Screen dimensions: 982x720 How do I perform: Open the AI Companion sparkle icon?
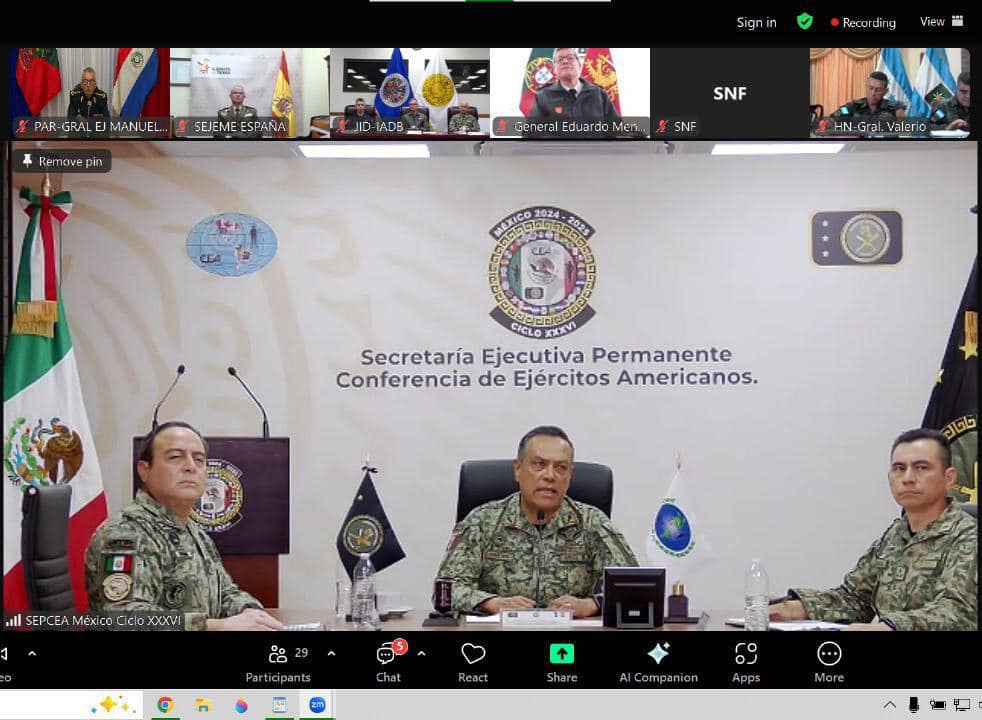click(x=658, y=653)
